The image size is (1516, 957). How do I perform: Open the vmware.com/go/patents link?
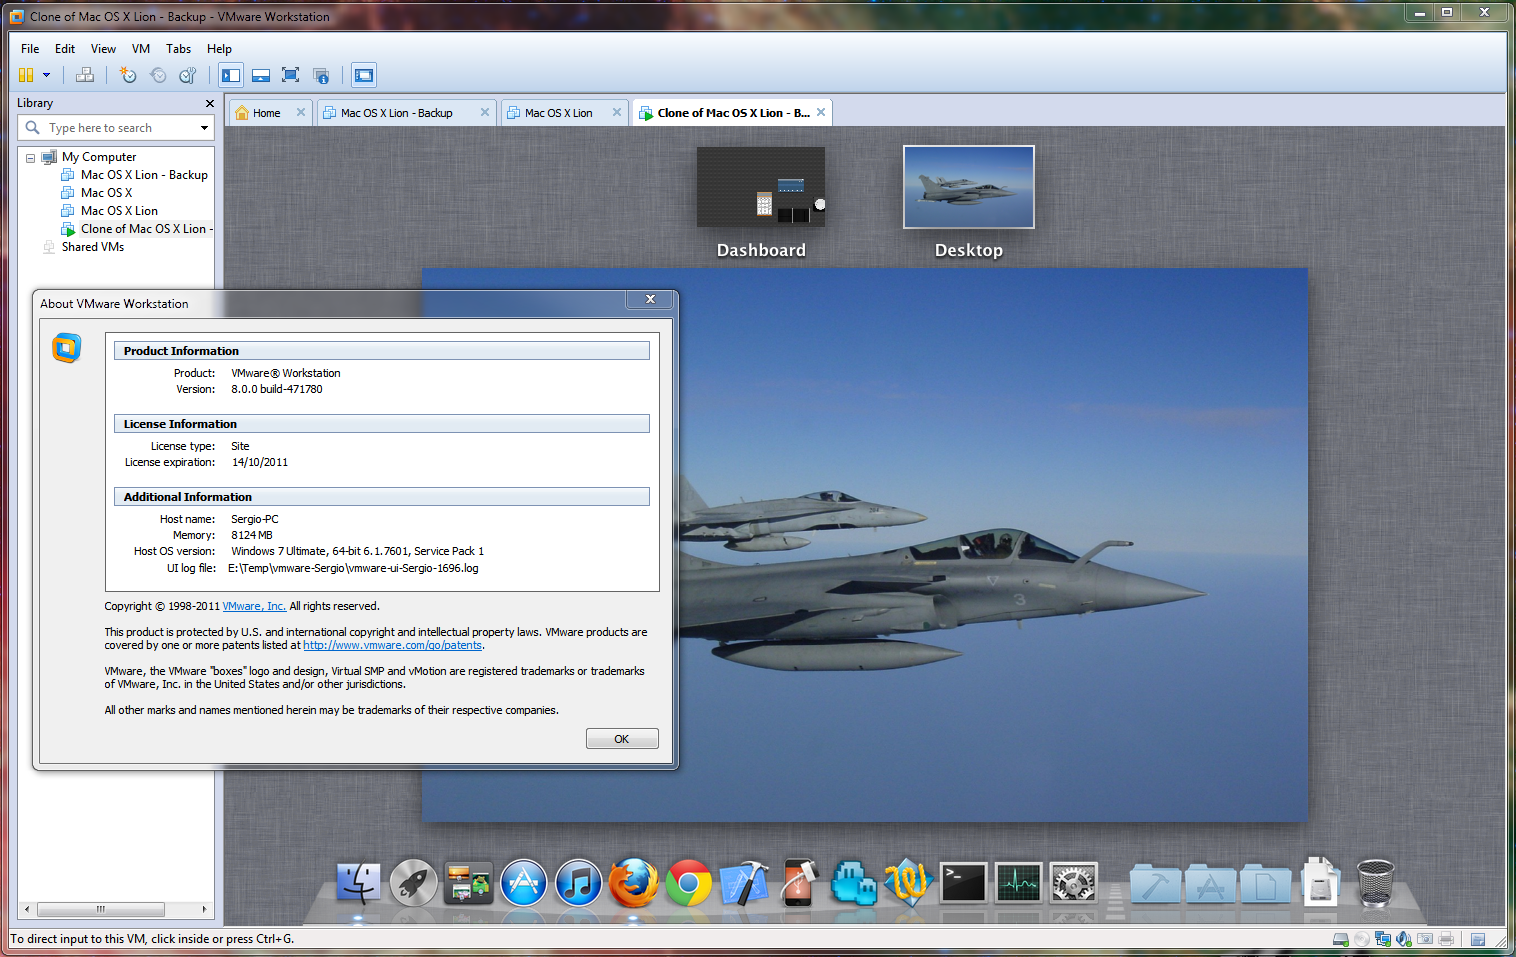pyautogui.click(x=393, y=645)
